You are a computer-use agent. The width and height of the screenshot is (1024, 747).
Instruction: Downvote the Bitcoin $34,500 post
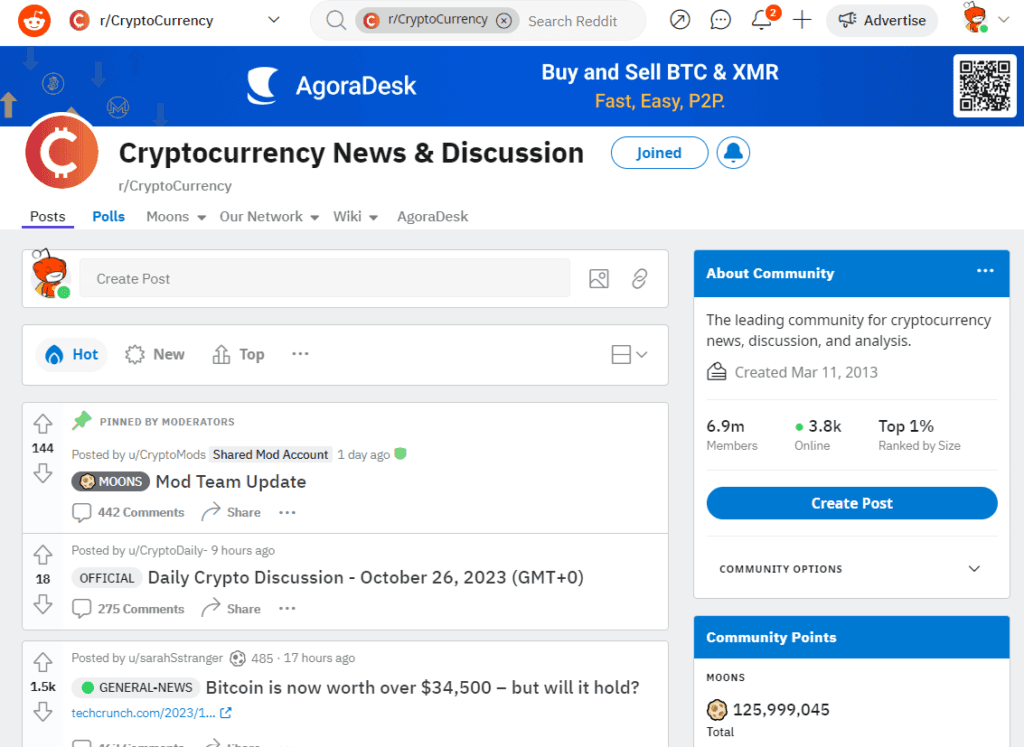click(43, 711)
